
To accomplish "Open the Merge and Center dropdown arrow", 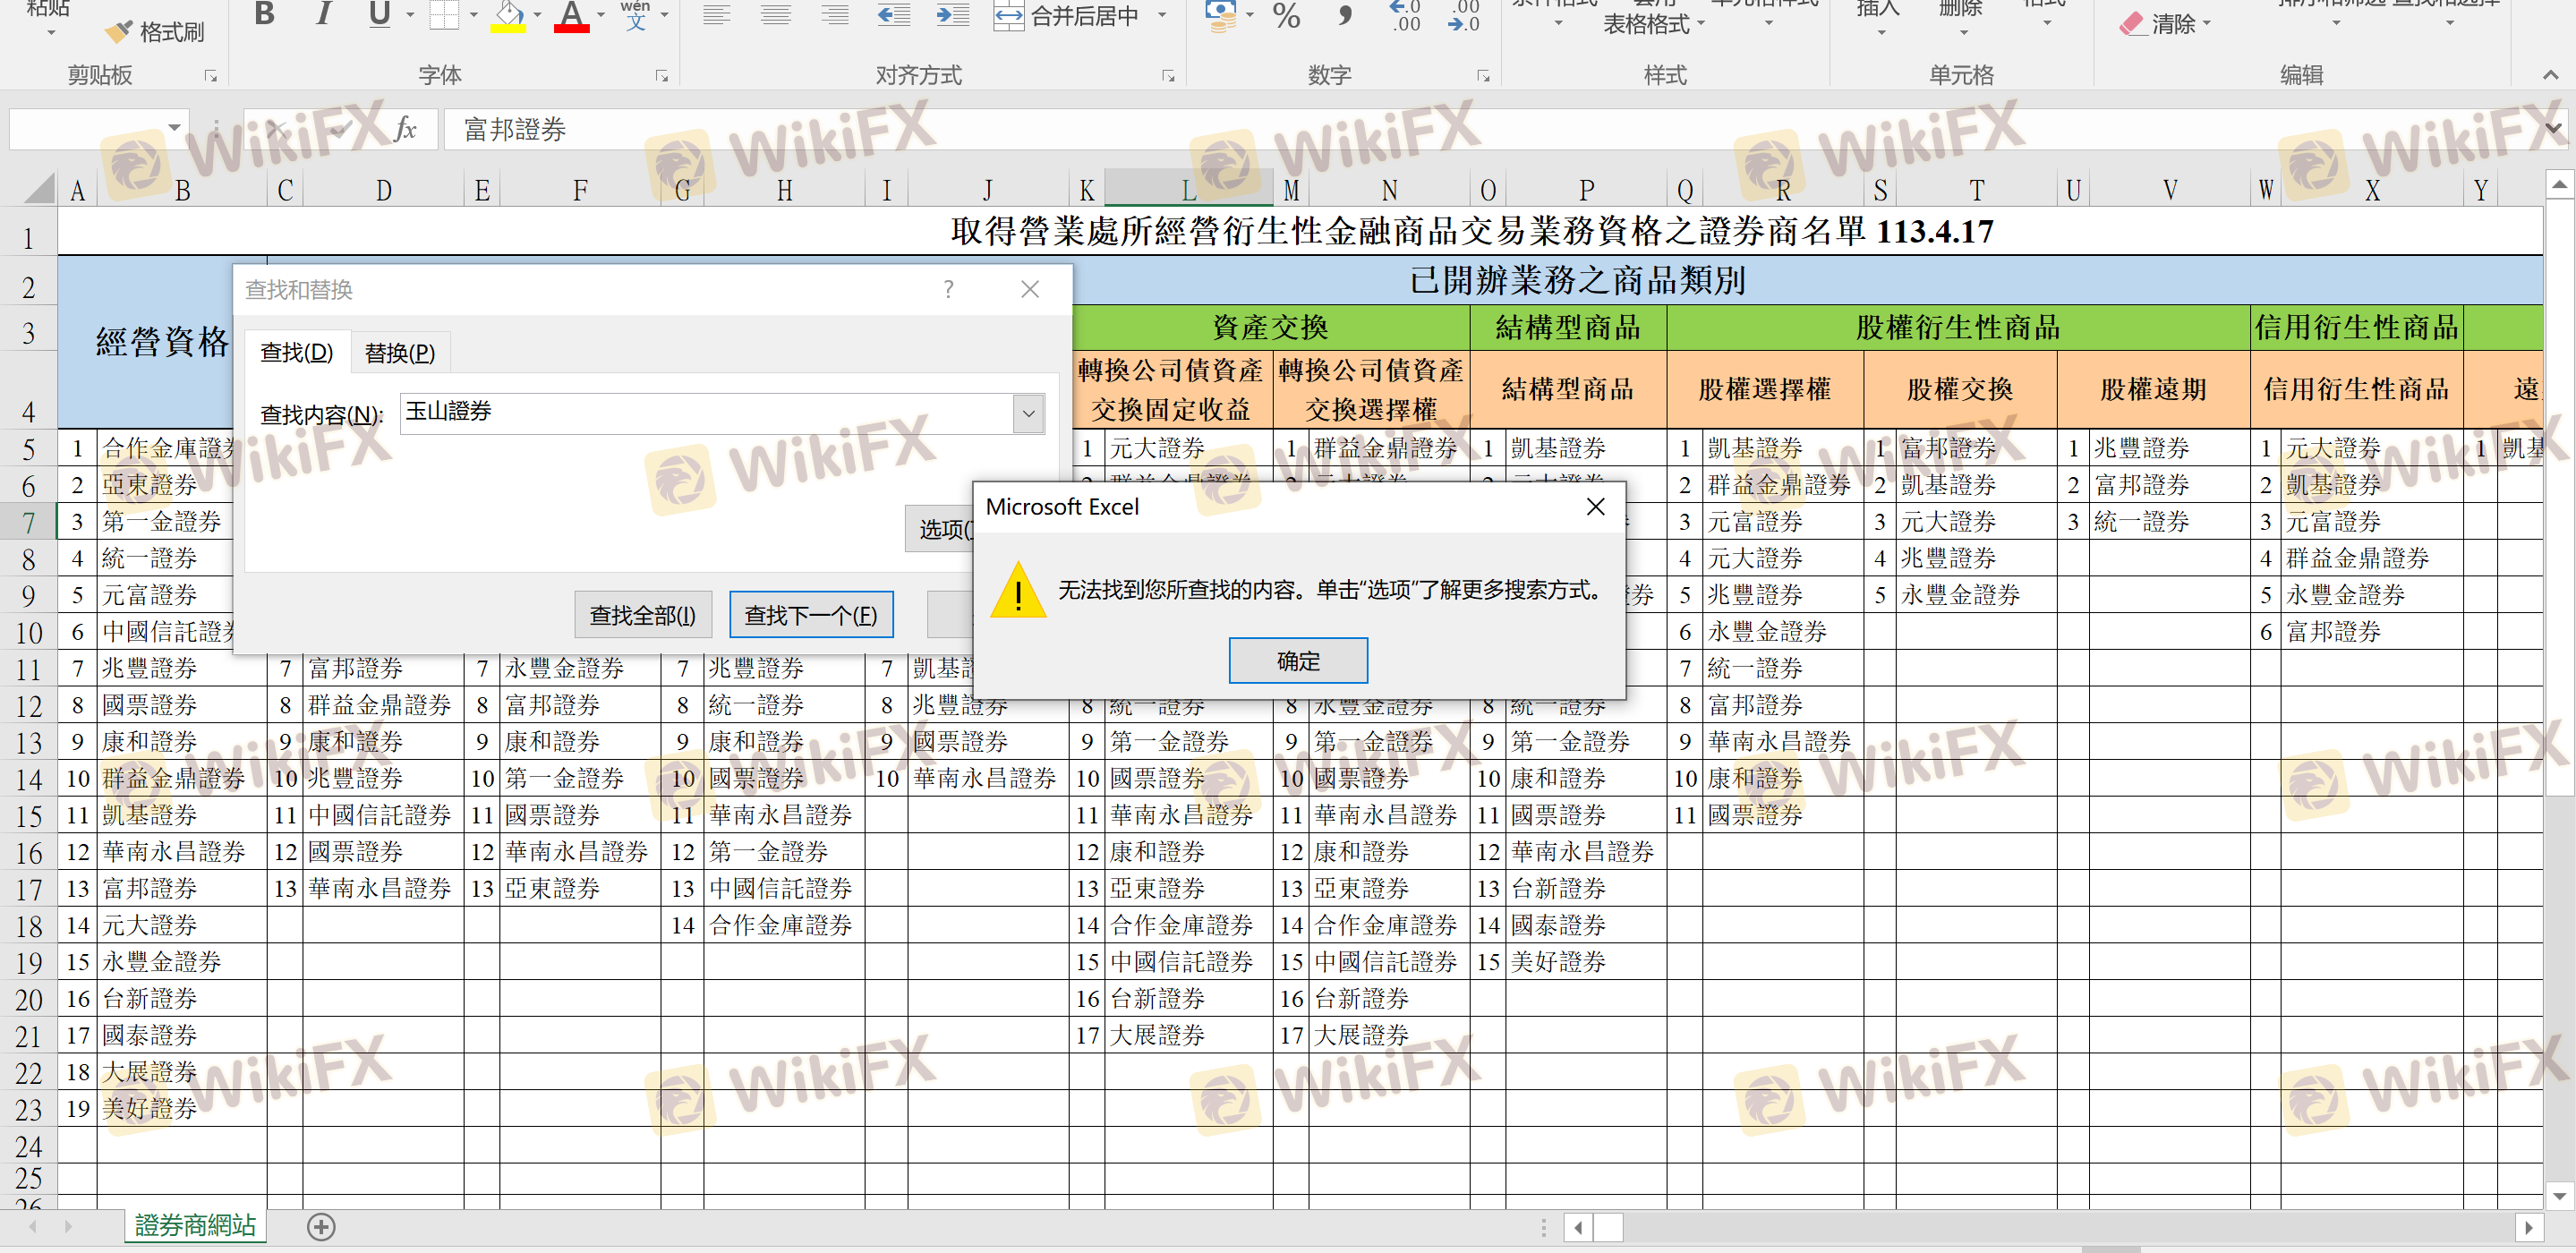I will coord(1162,15).
